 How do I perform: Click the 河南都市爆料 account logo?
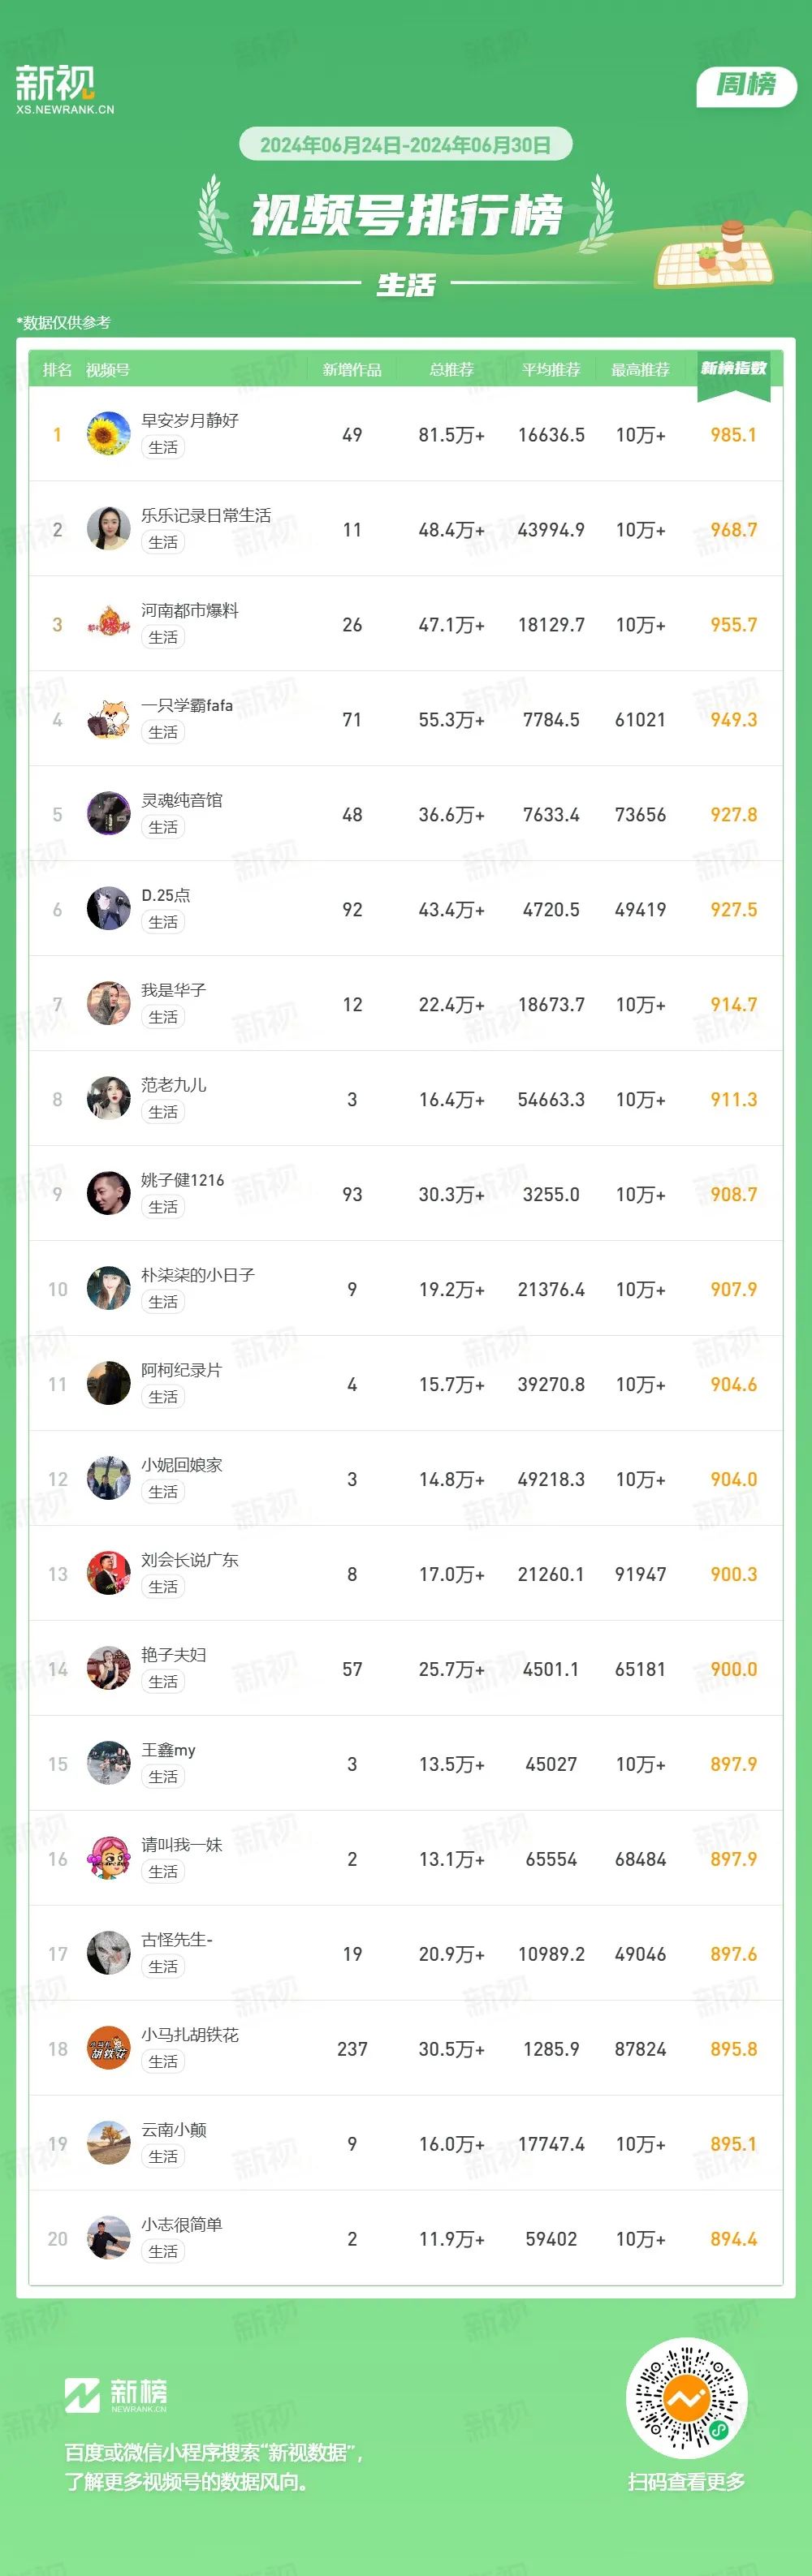(109, 624)
